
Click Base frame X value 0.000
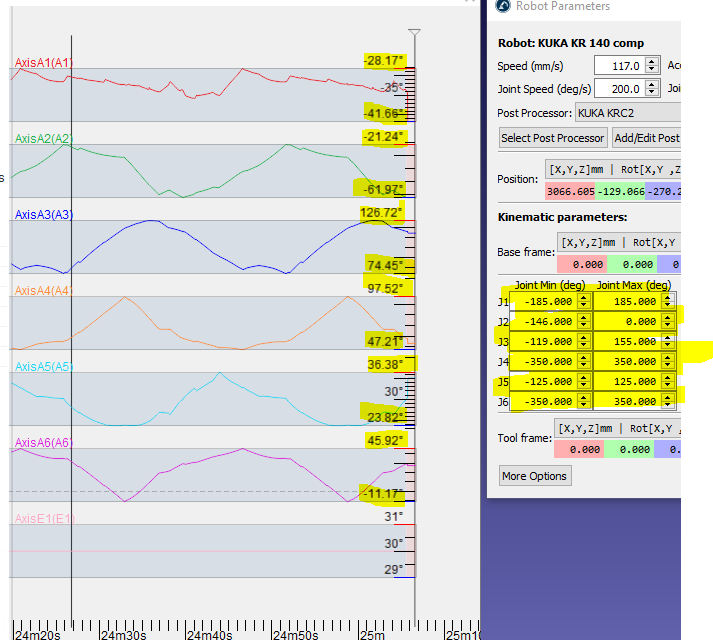click(582, 264)
